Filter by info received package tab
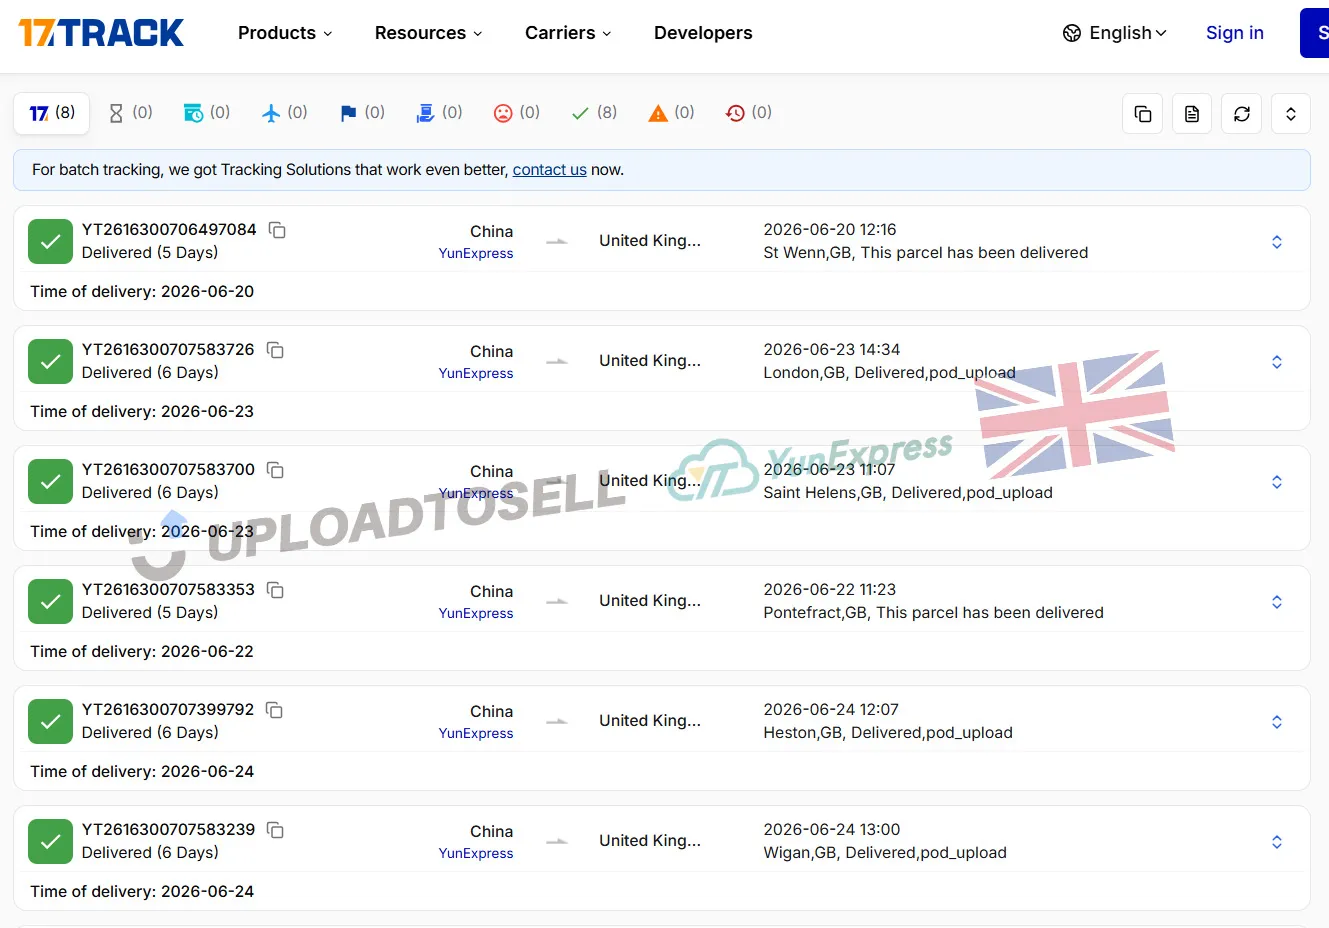1329x928 pixels. pos(207,113)
